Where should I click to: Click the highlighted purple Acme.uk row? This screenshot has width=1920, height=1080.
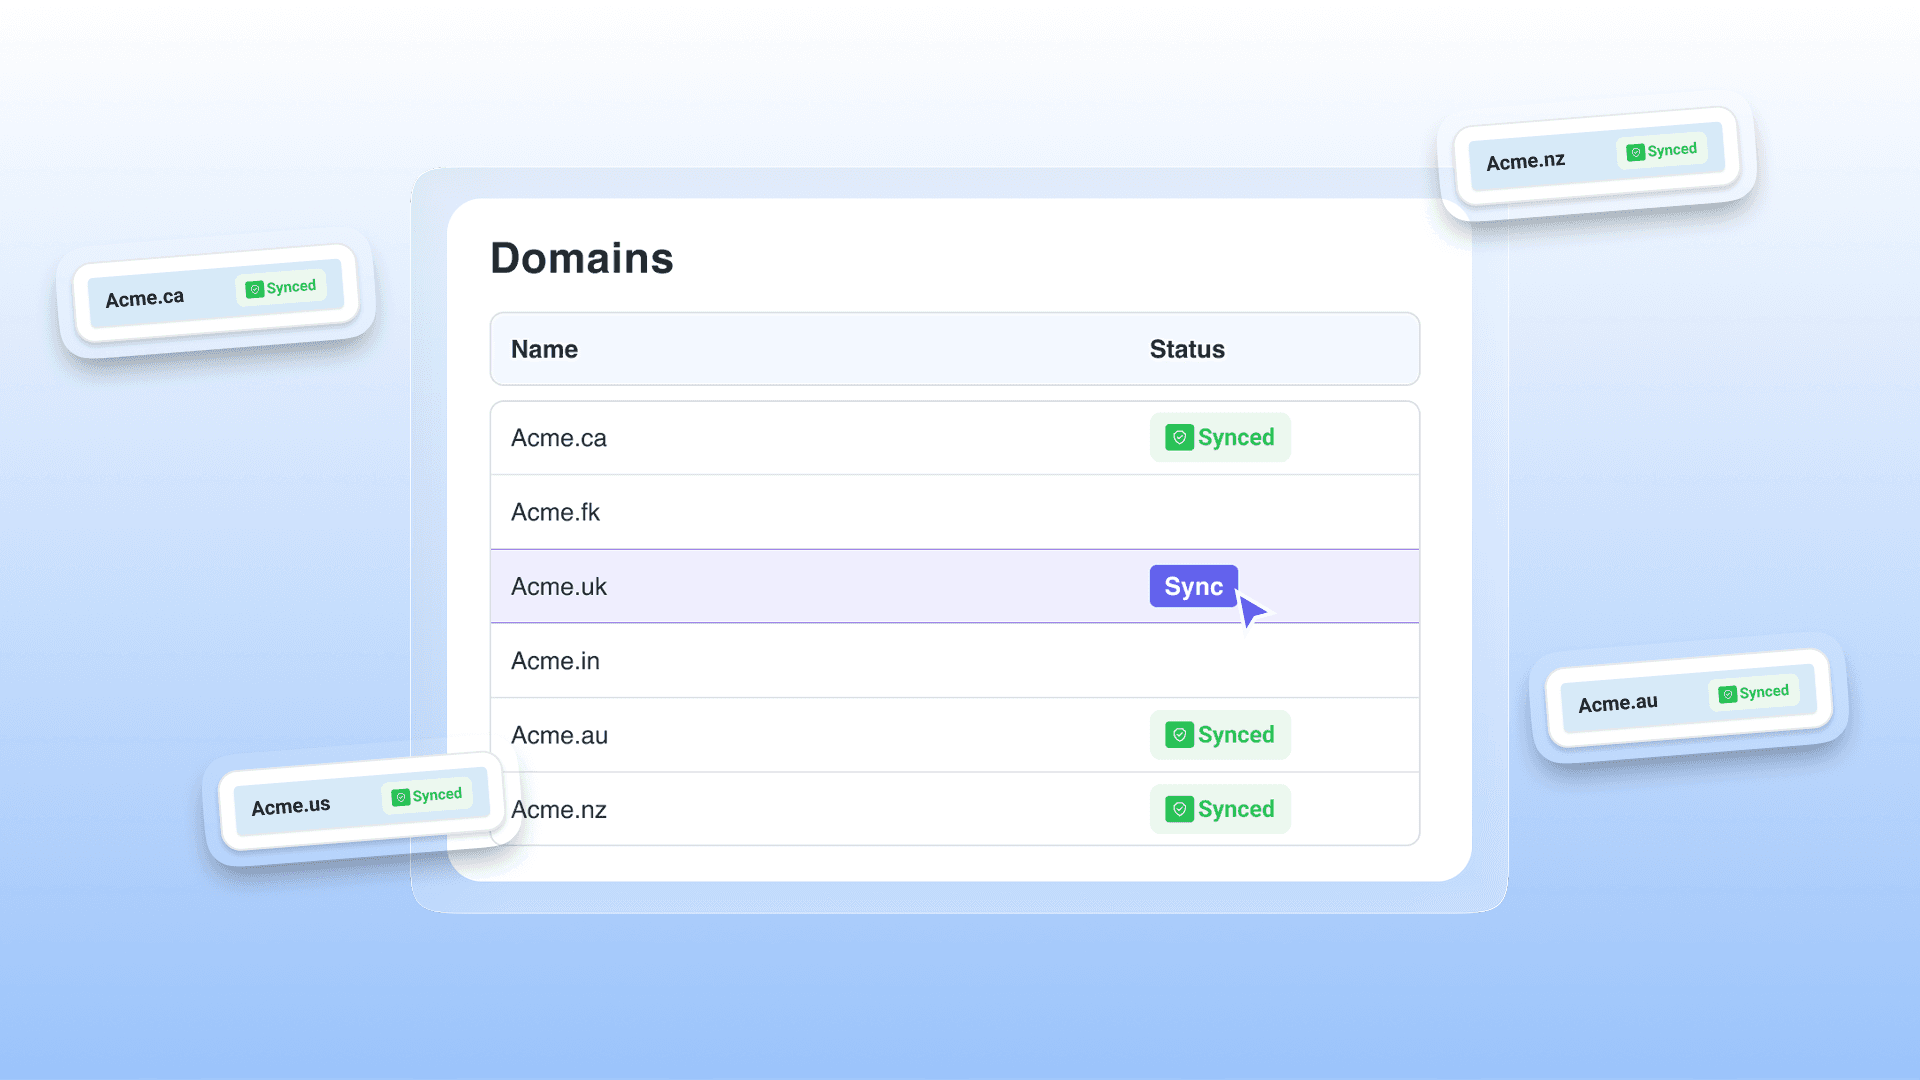[800, 586]
